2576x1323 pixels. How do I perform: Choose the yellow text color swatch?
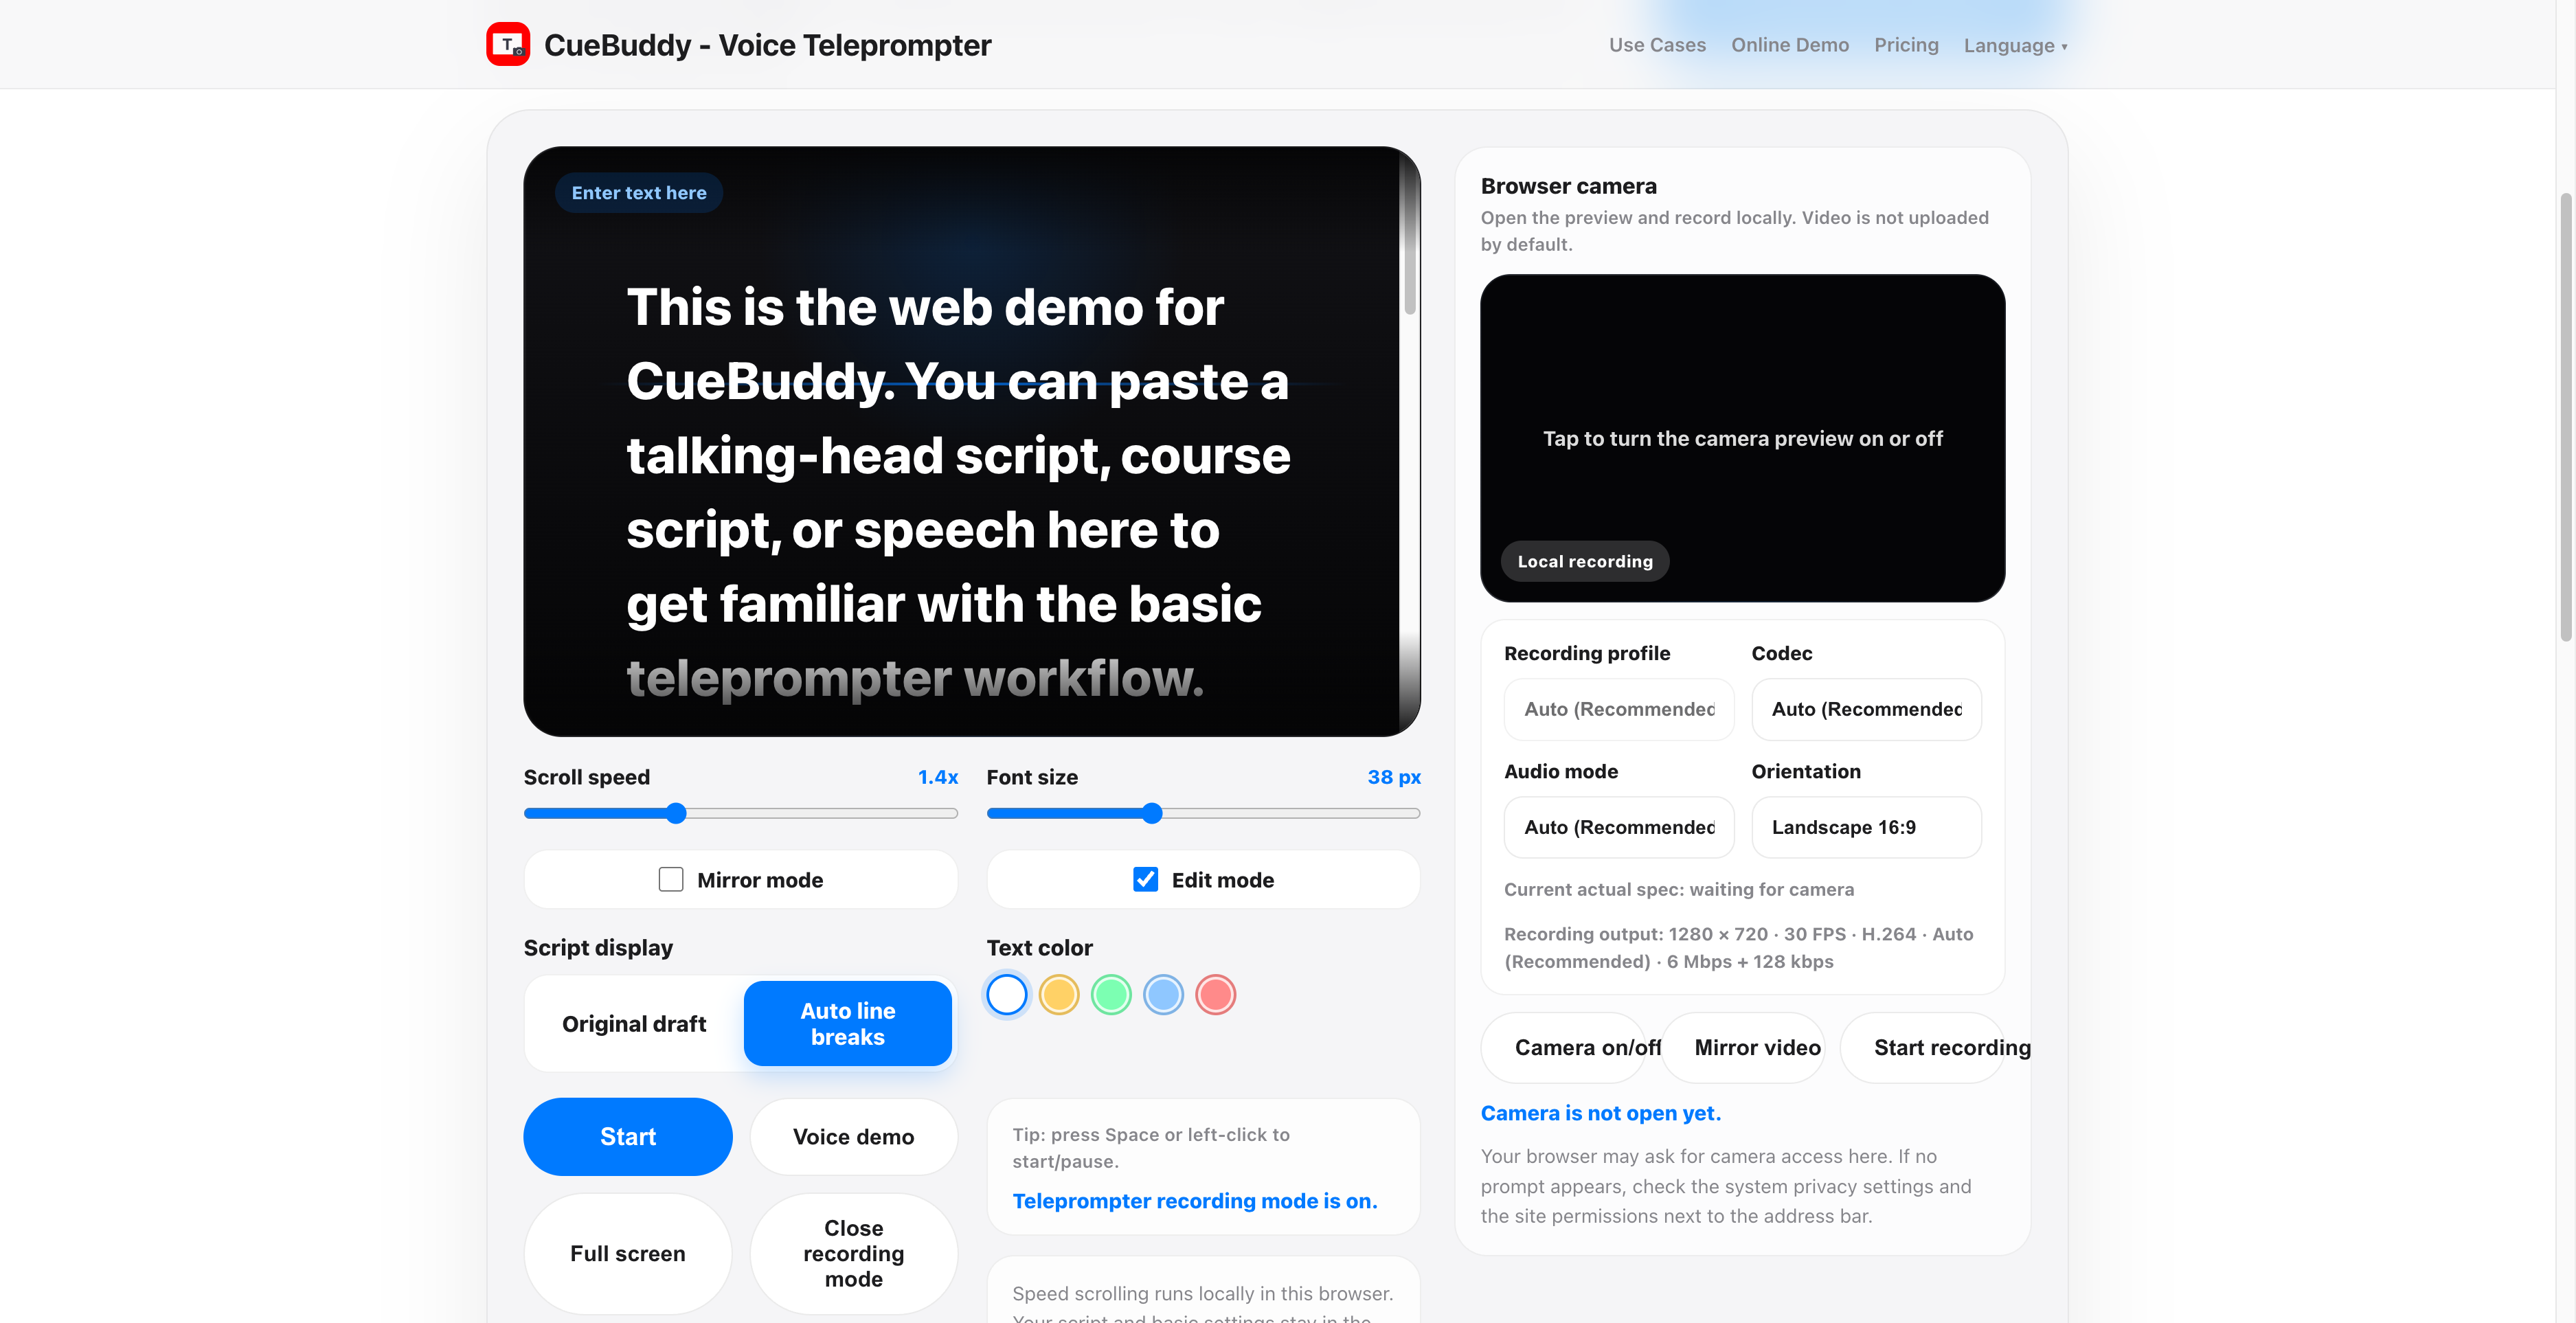click(1059, 995)
